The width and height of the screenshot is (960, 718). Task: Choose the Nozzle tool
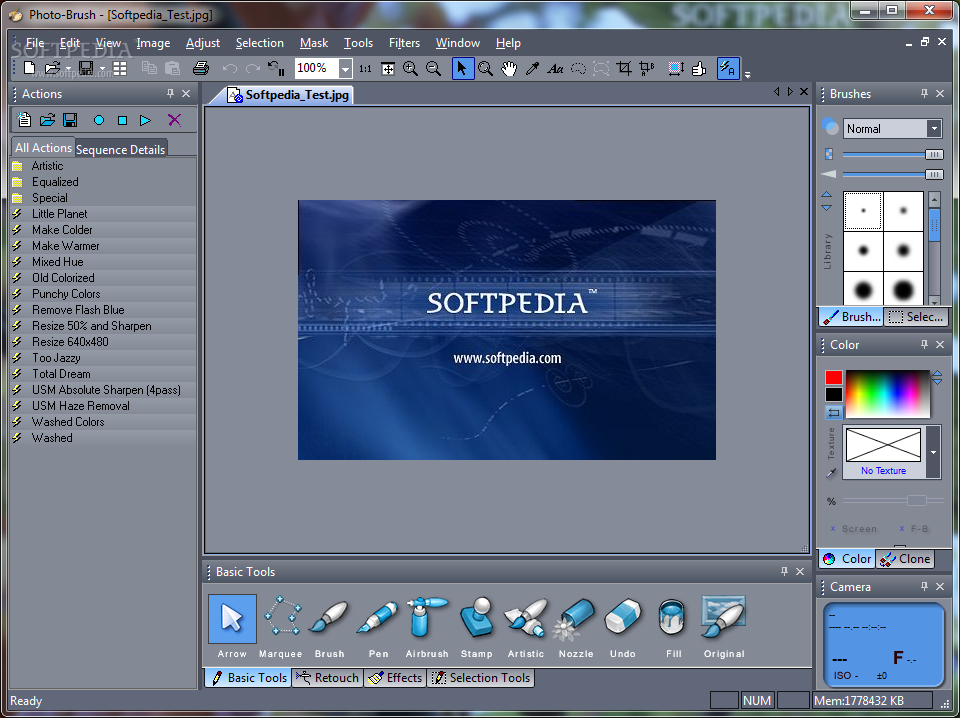pyautogui.click(x=576, y=627)
